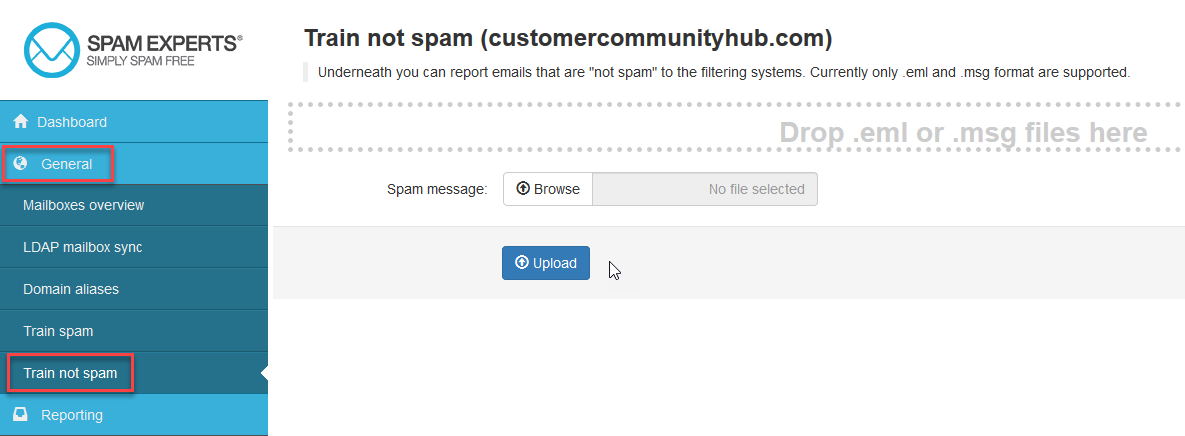The width and height of the screenshot is (1185, 436).
Task: Click the Dashboard home icon
Action: 20,122
